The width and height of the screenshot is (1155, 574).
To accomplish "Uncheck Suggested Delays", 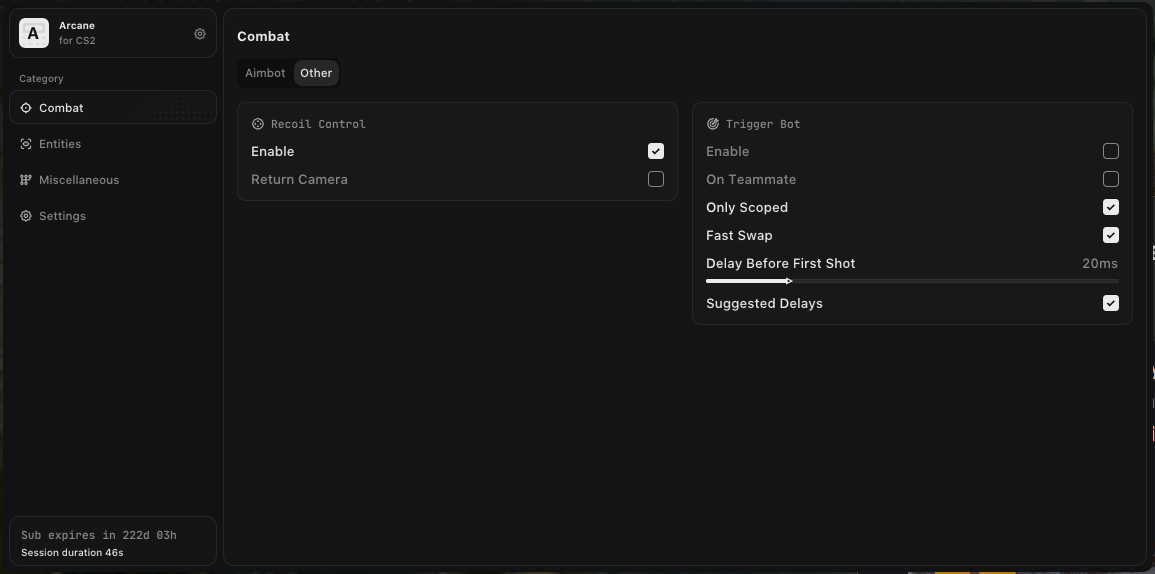I will pyautogui.click(x=1111, y=303).
